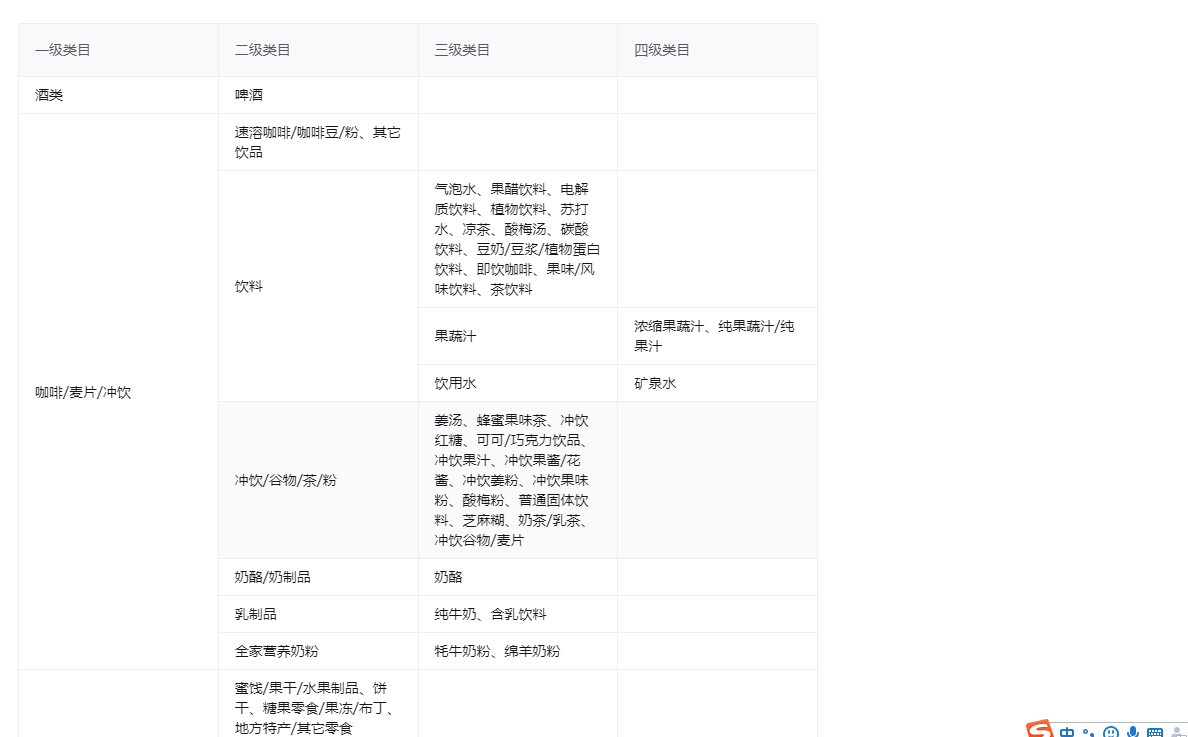This screenshot has width=1188, height=737.
Task: Click the 二级类目 column header
Action: [262, 50]
